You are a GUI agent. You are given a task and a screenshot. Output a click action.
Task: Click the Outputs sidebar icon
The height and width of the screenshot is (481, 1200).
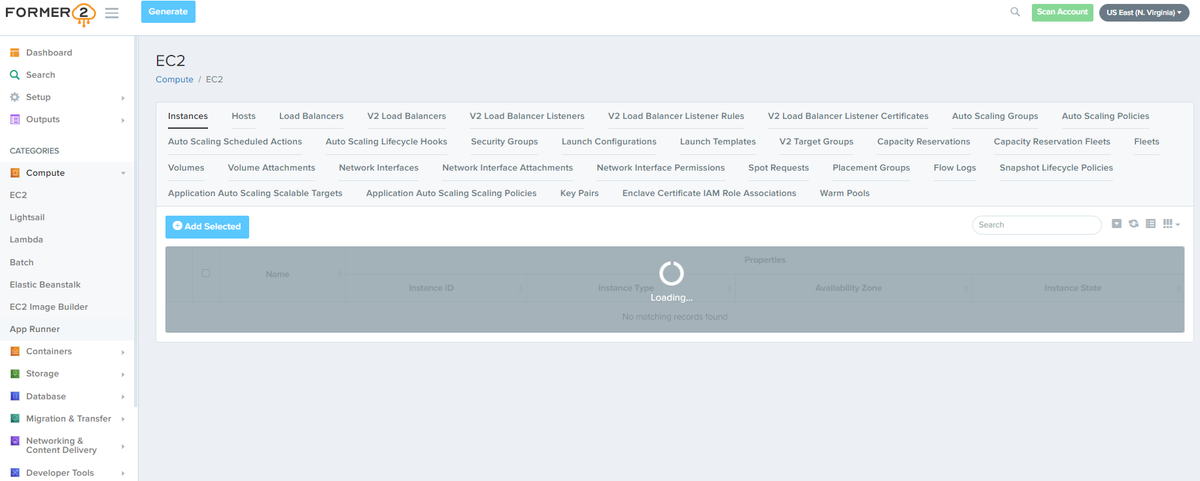point(15,119)
